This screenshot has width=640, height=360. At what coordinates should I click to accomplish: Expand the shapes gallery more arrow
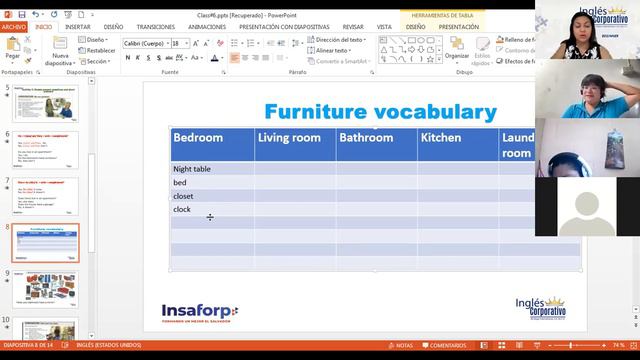[439, 59]
